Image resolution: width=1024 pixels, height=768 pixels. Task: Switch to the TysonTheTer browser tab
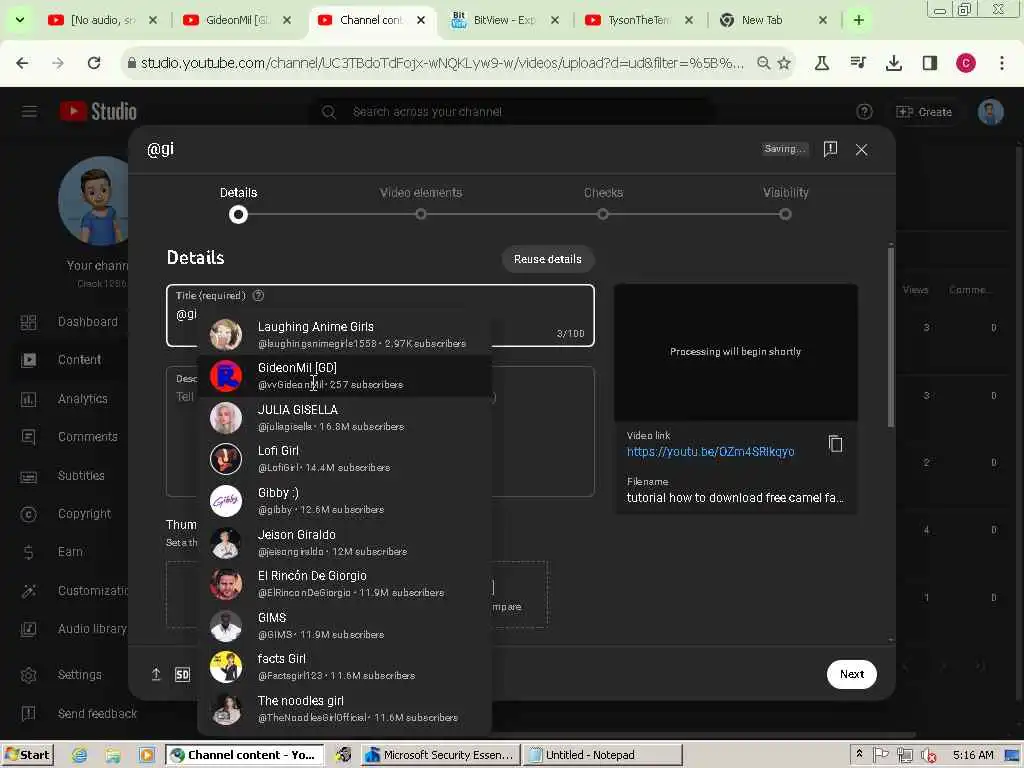pyautogui.click(x=639, y=20)
